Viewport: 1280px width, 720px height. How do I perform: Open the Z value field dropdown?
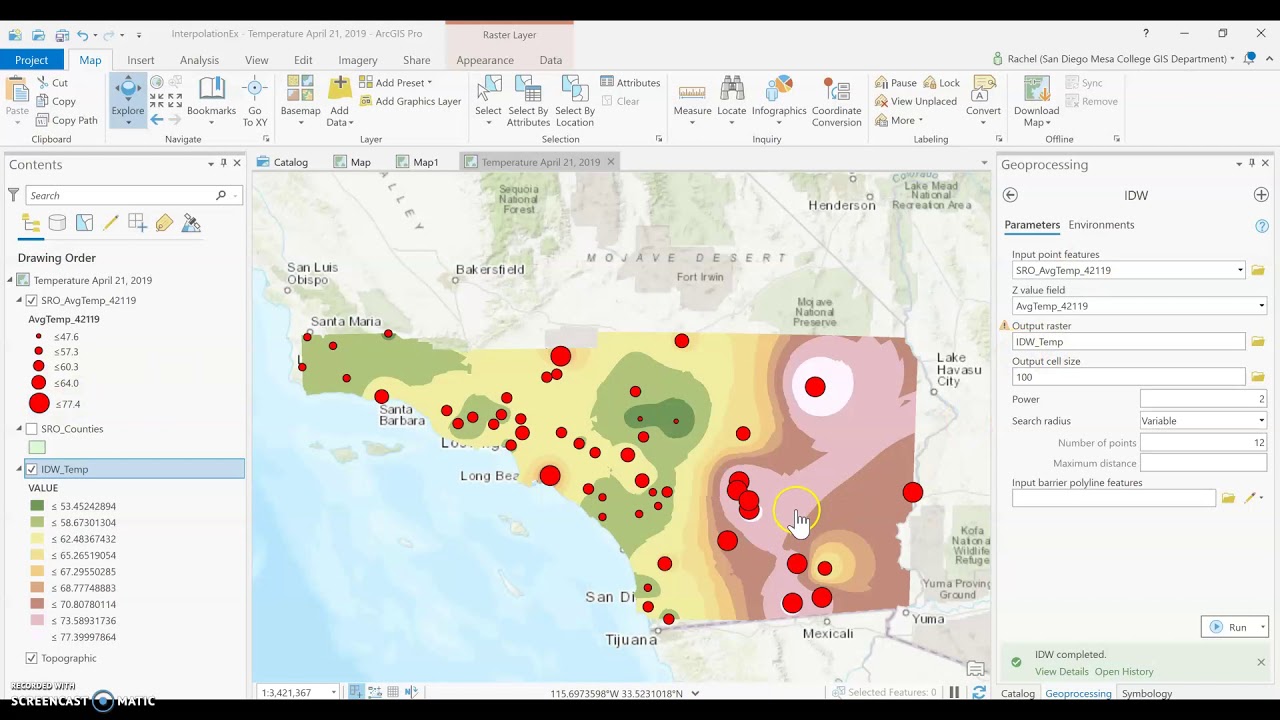(x=1261, y=306)
